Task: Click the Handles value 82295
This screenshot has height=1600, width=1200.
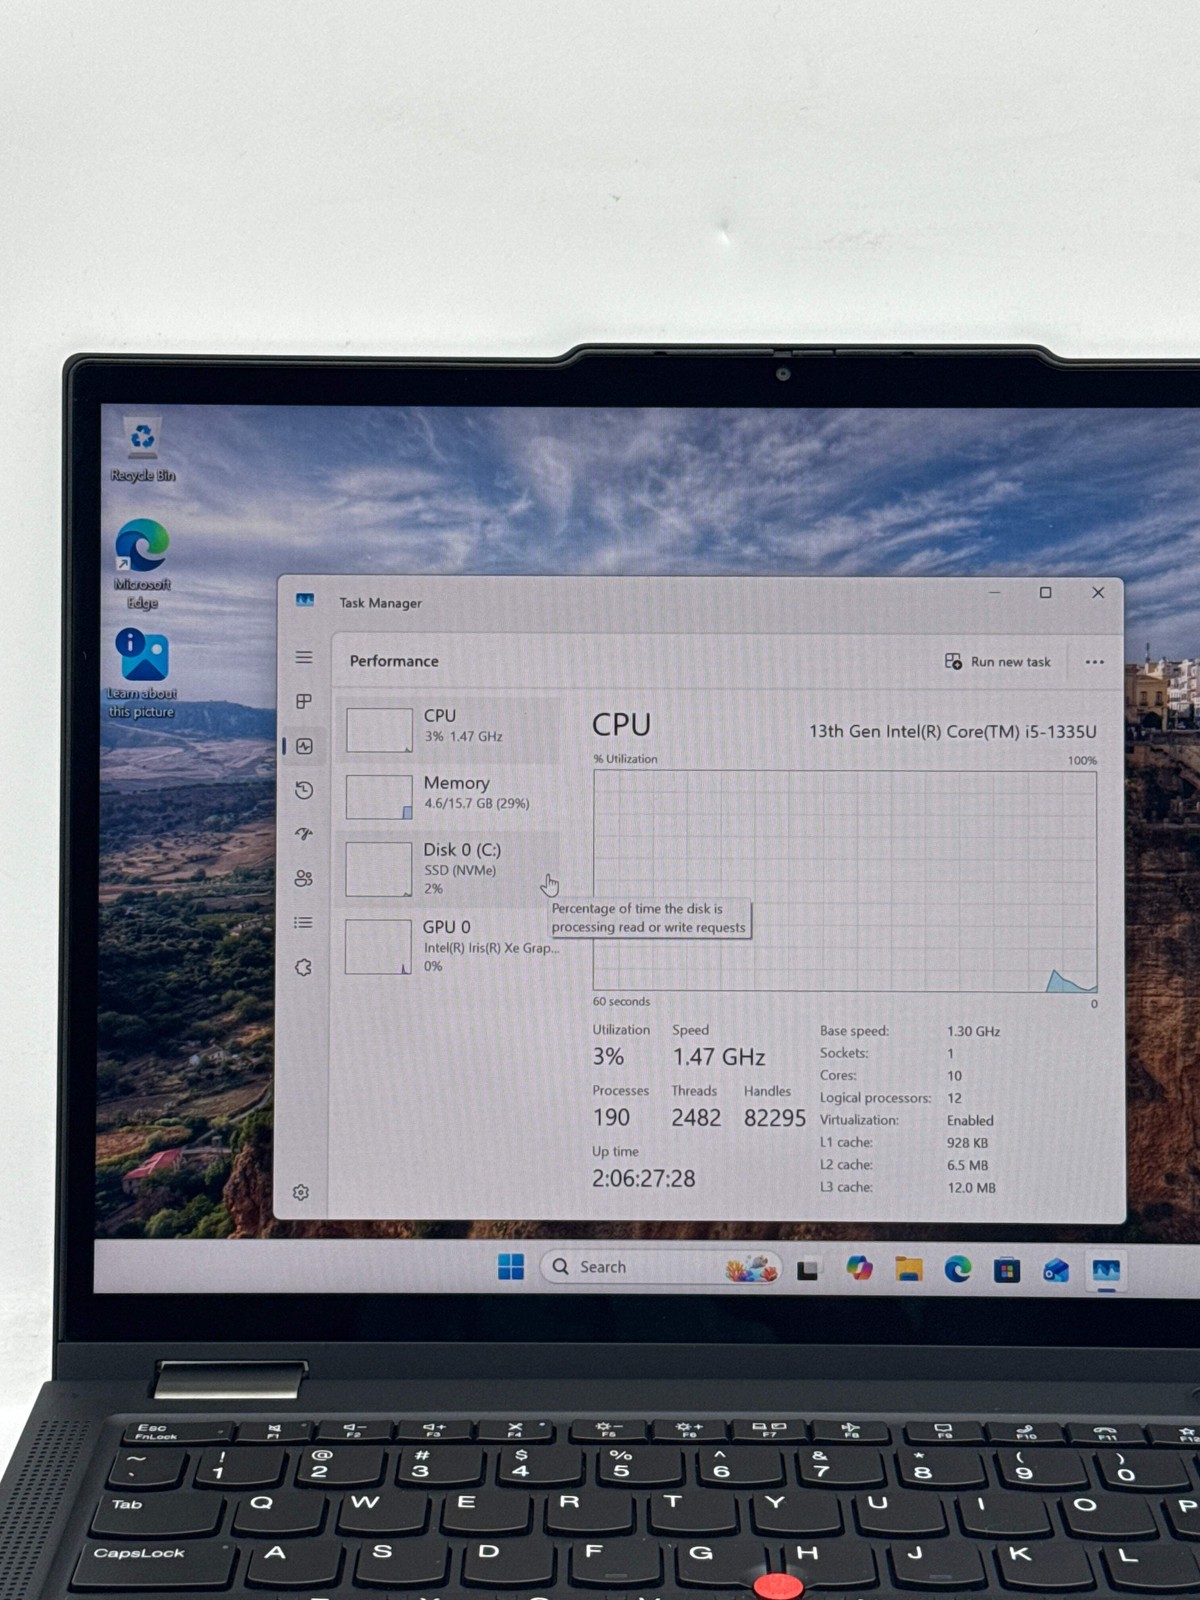Action: click(x=774, y=1118)
